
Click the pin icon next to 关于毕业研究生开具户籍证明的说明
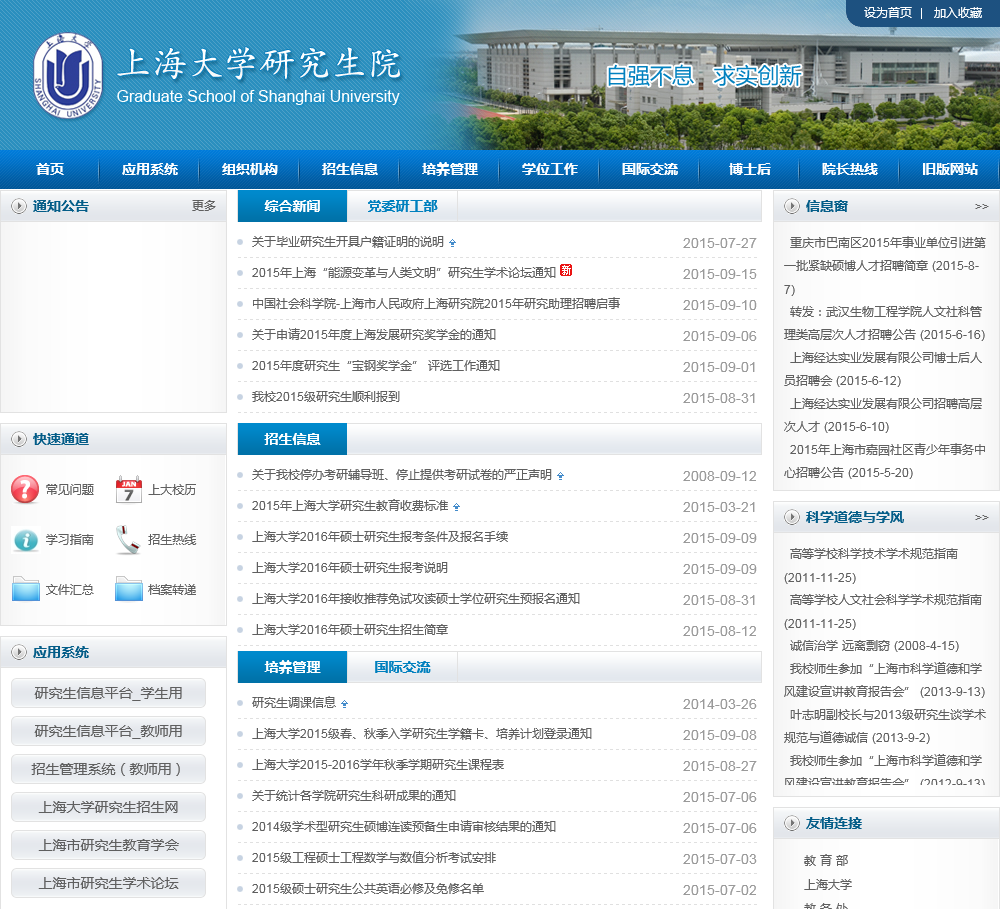[x=452, y=243]
